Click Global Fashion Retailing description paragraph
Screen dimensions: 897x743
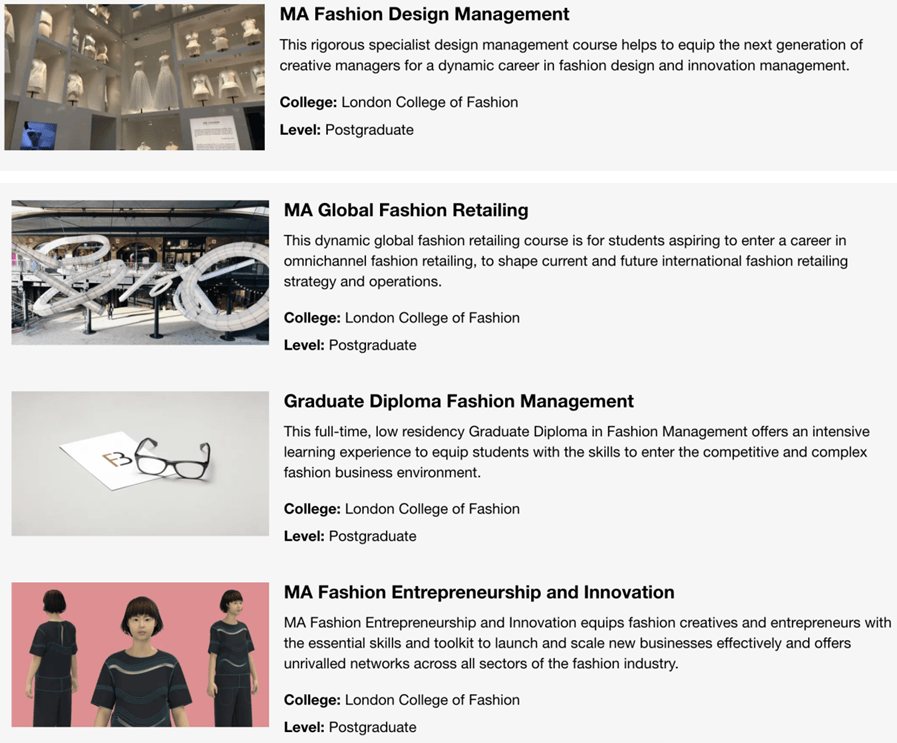566,261
